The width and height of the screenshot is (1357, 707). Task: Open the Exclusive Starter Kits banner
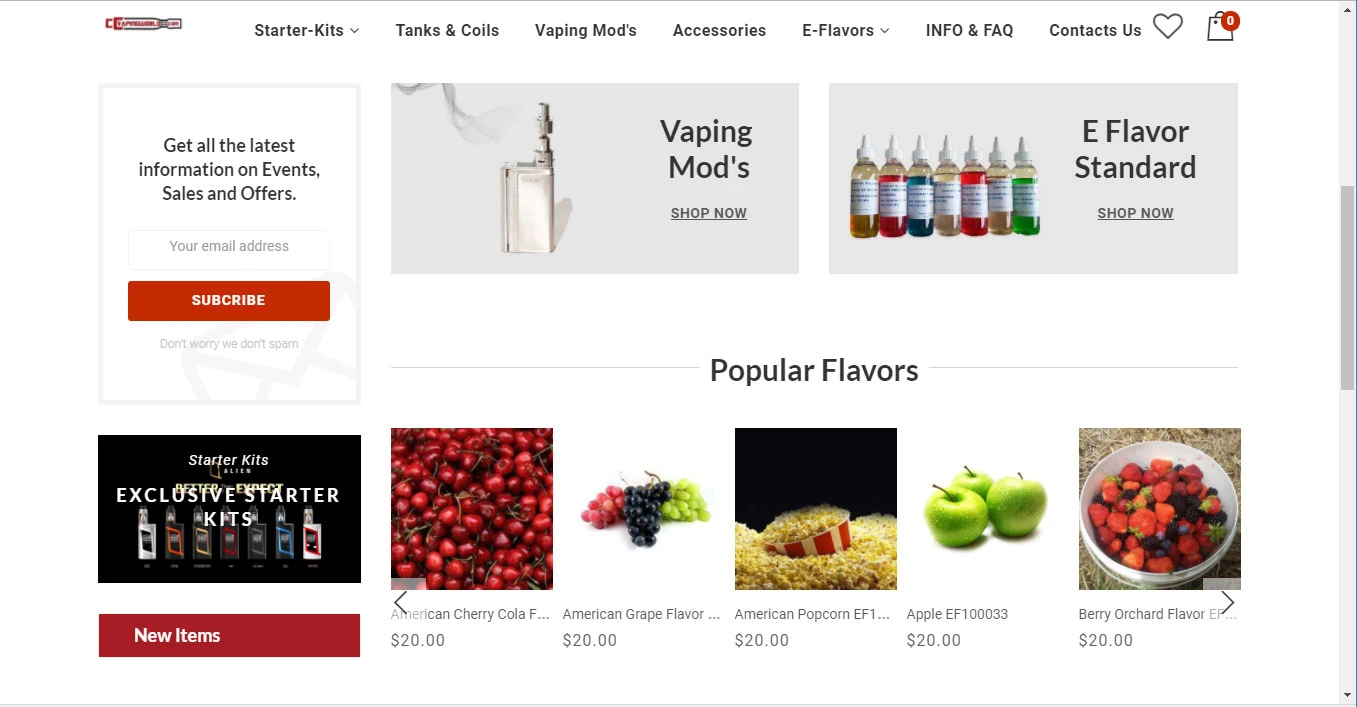(229, 509)
